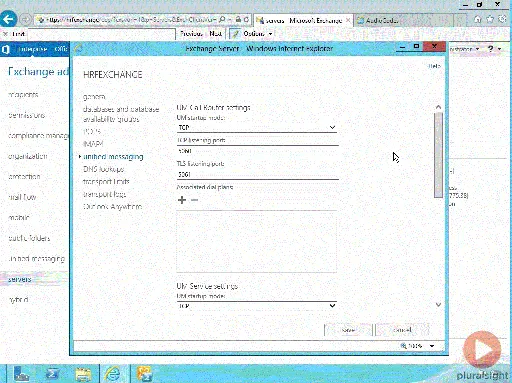
Task: Add an associated dial plan with the plus icon
Action: 182,200
